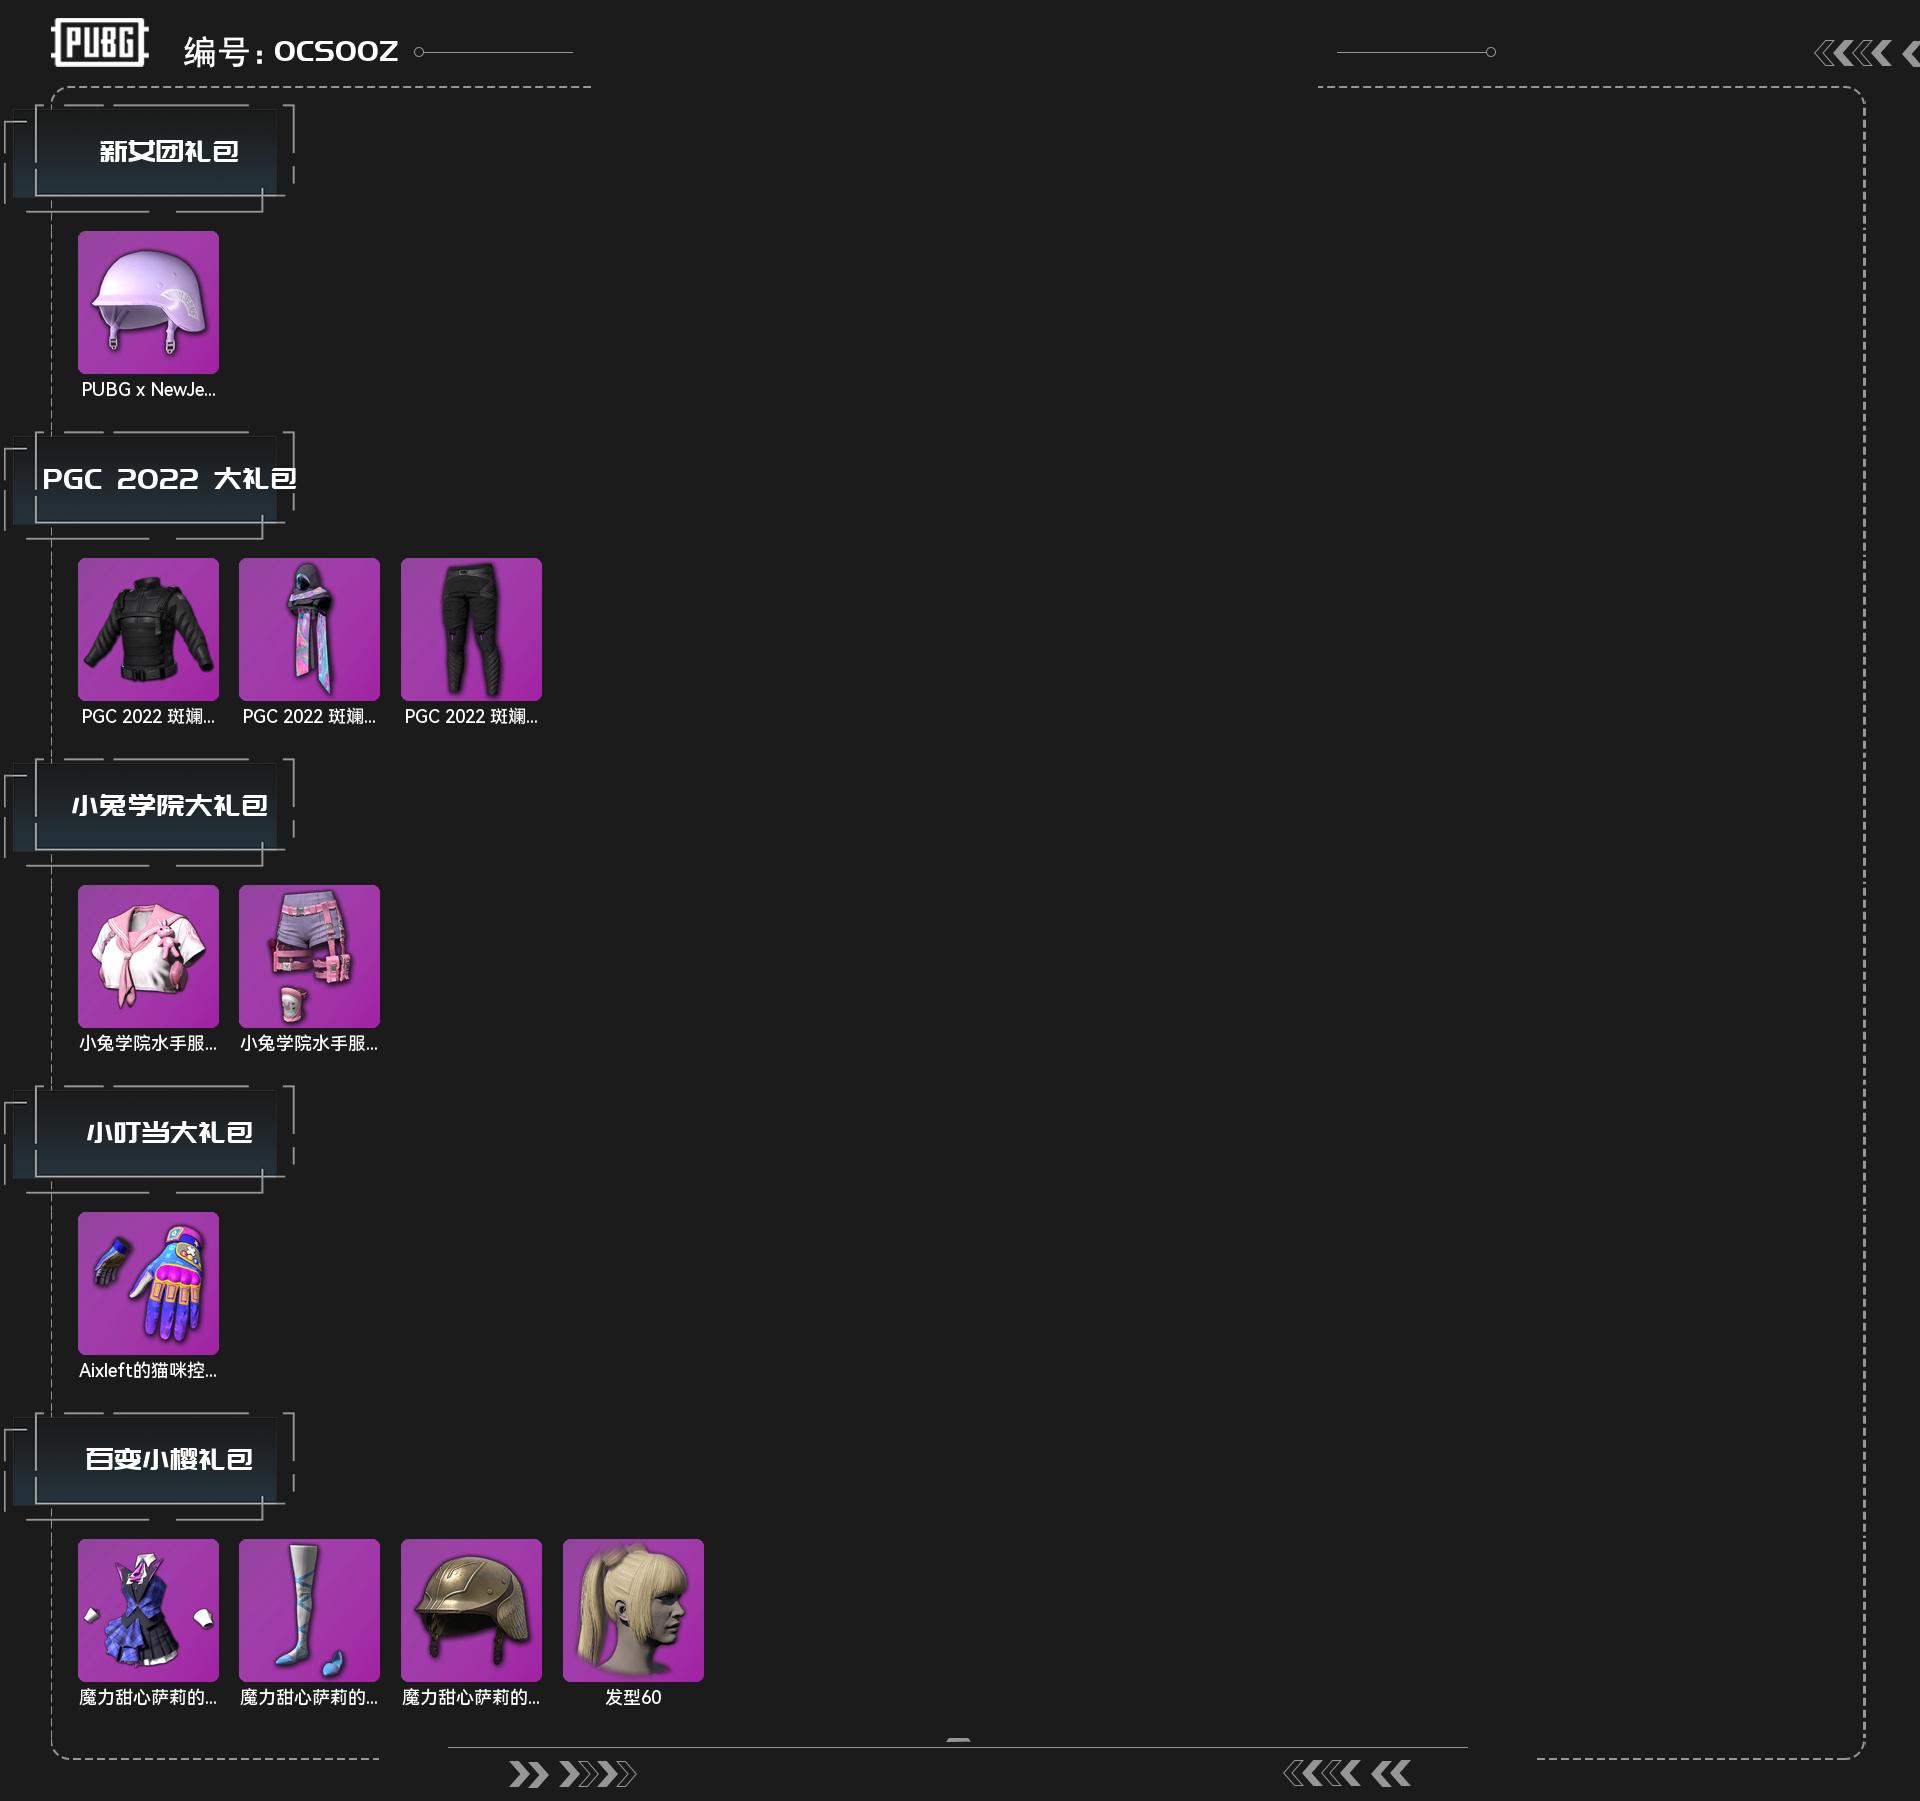Click the 编号: OCS00Z account number text
The height and width of the screenshot is (1801, 1920).
tap(291, 51)
